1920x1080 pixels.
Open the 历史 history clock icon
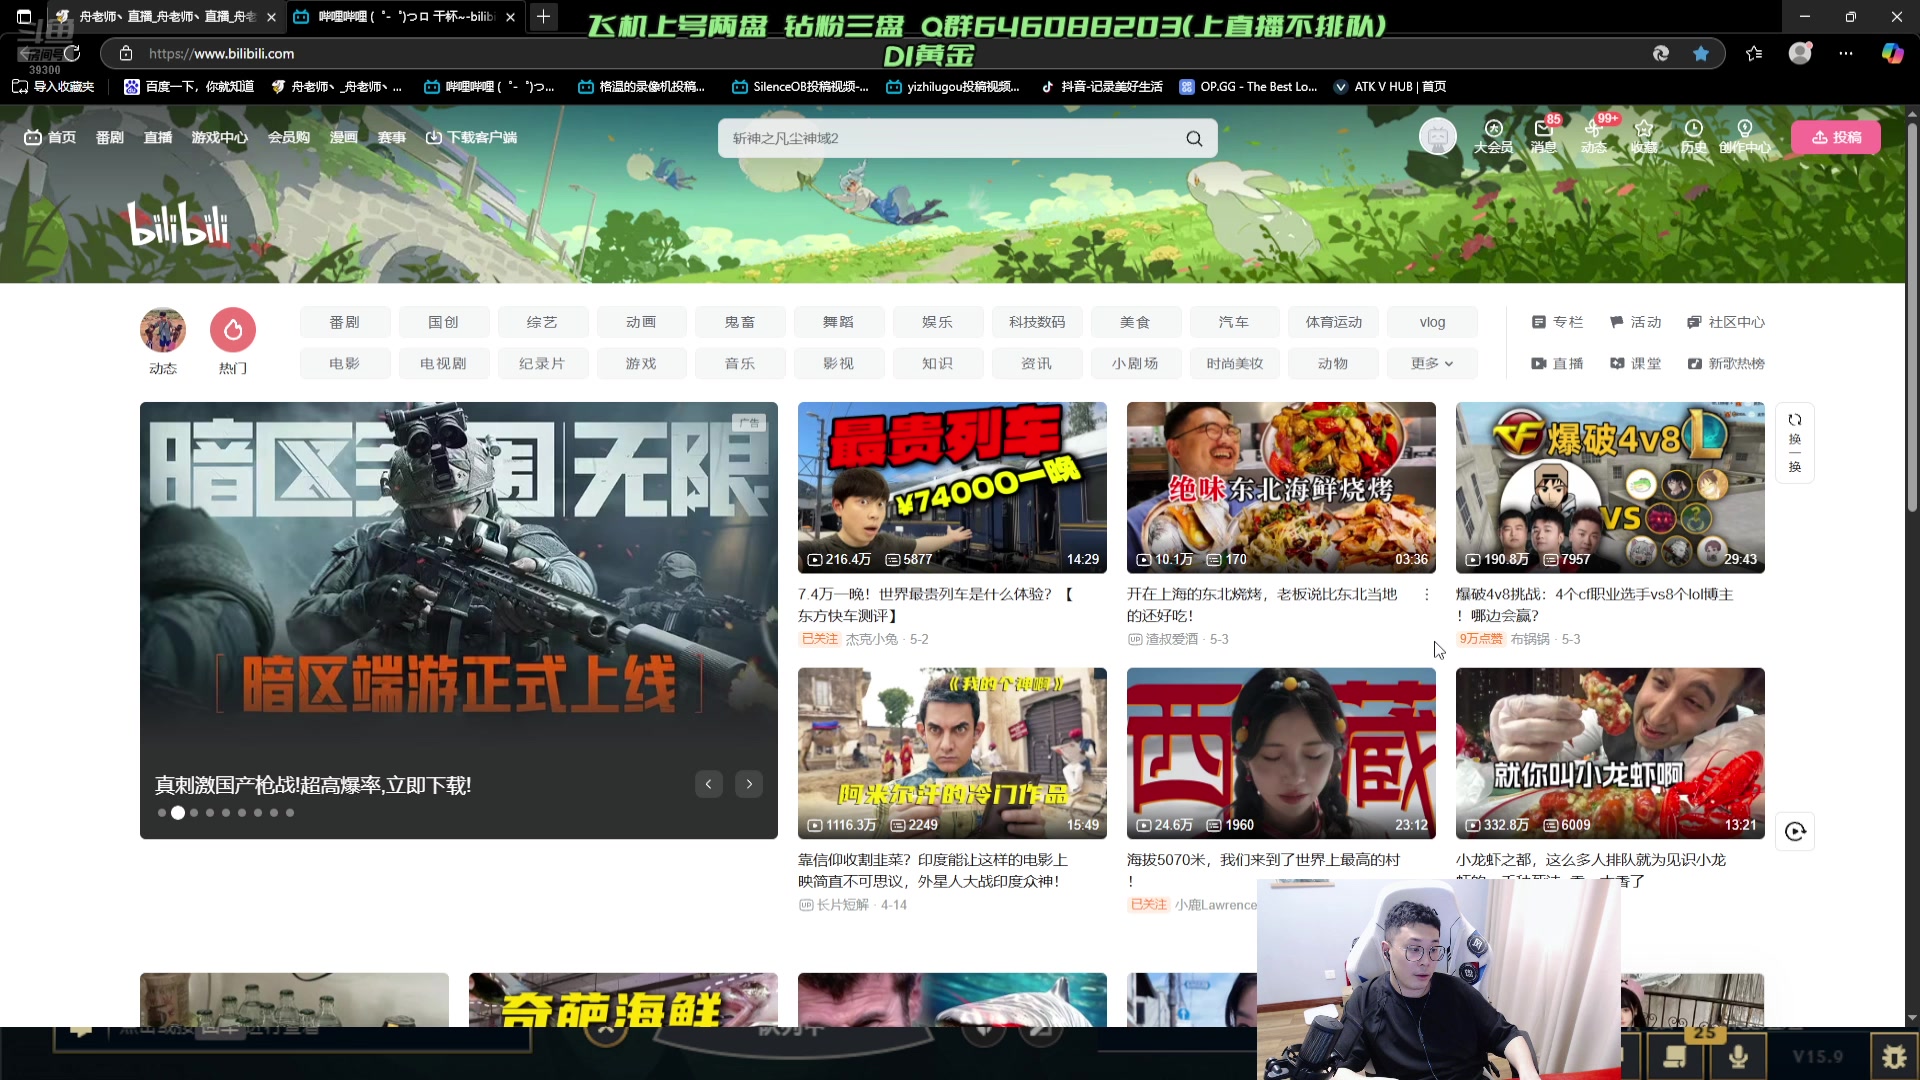pos(1694,136)
